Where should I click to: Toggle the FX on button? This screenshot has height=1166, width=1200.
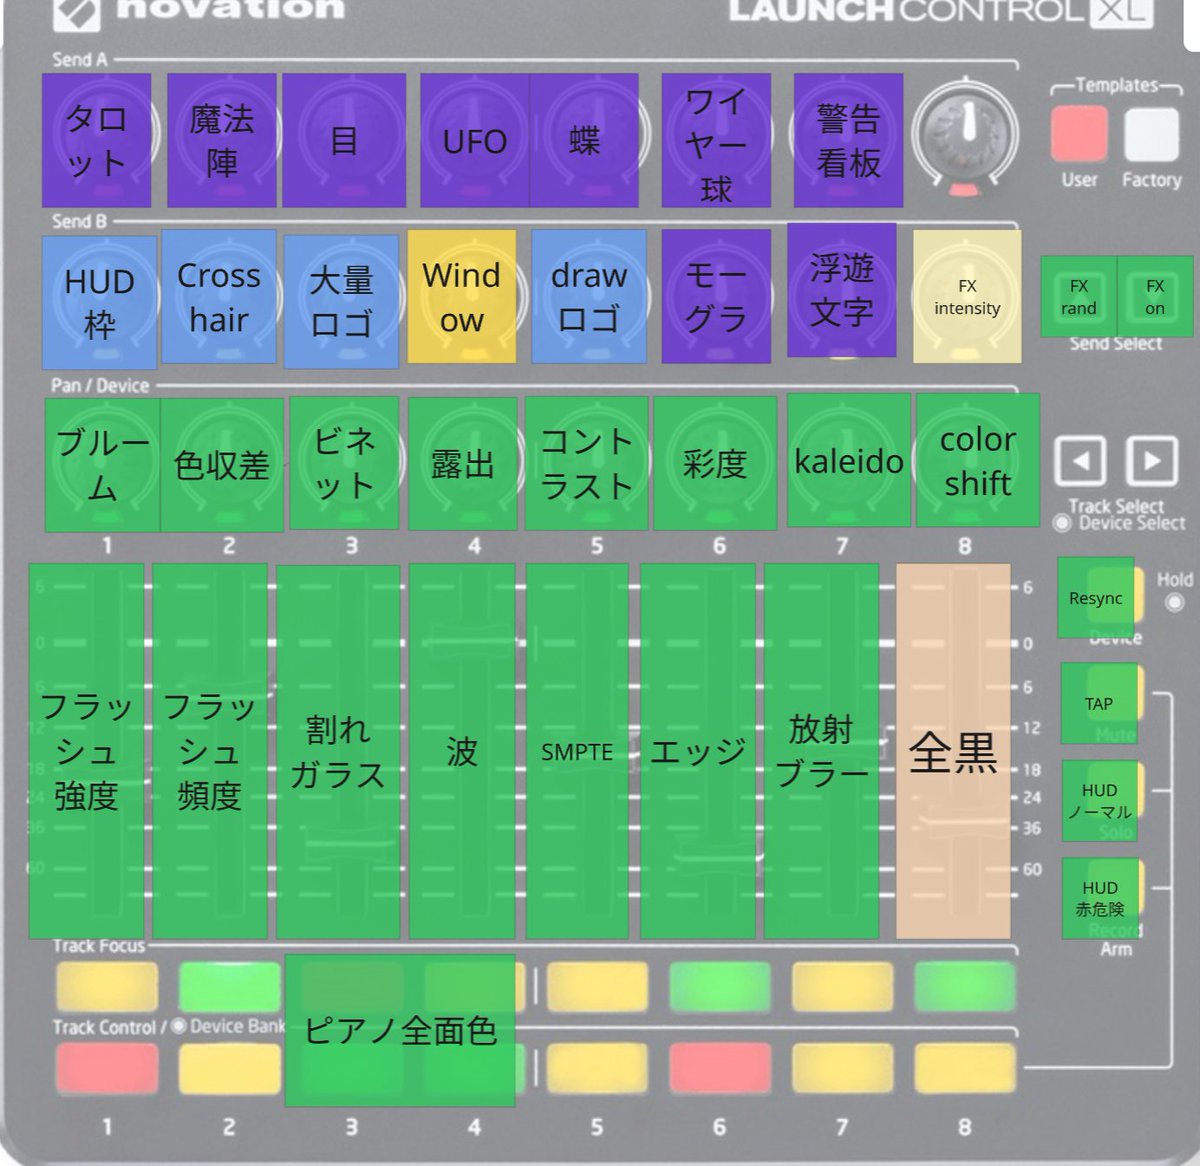tap(1155, 296)
